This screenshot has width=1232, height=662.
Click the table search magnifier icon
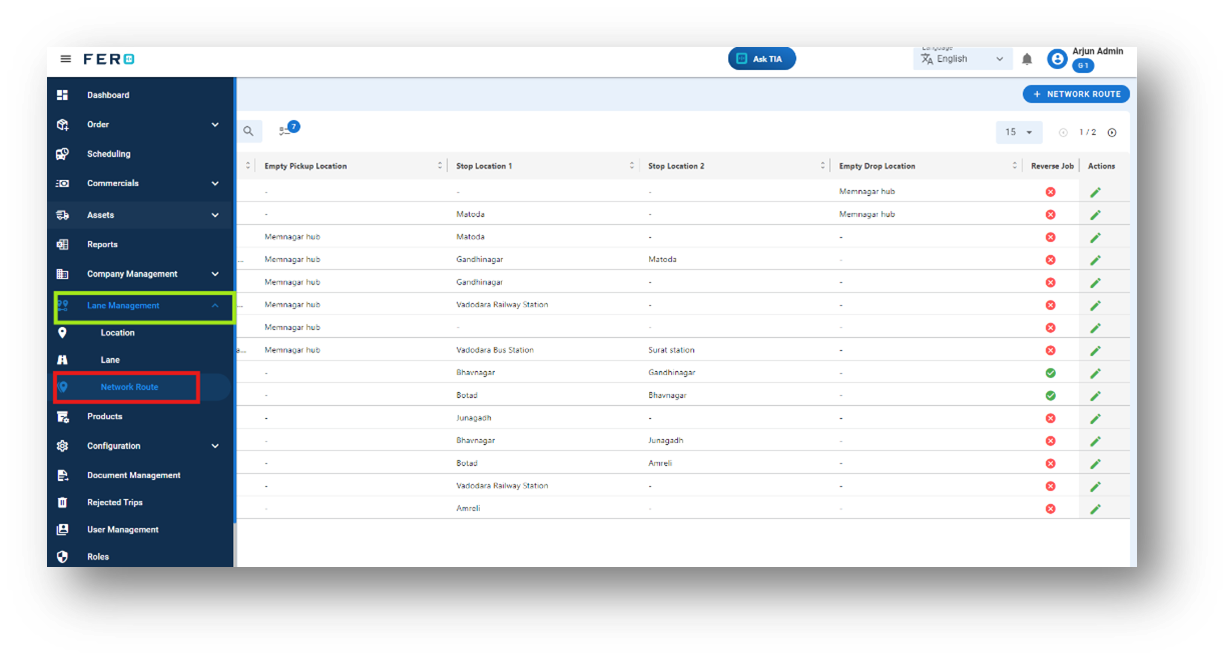pyautogui.click(x=248, y=131)
